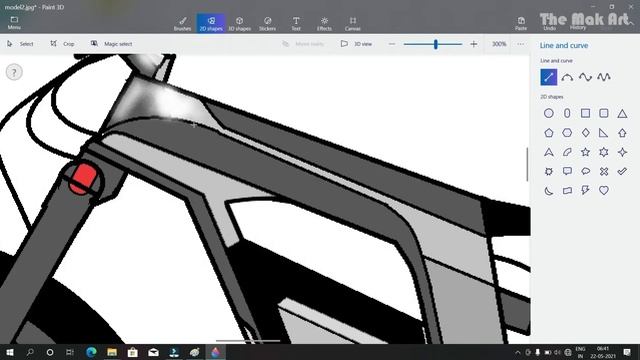The height and width of the screenshot is (360, 640).
Task: Choose the Lightning bolt 2D shape
Action: coord(585,191)
